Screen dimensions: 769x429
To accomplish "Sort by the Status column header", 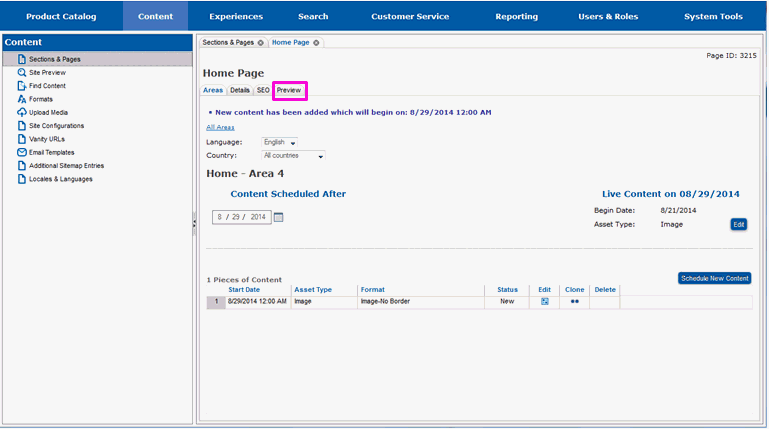I will click(507, 290).
